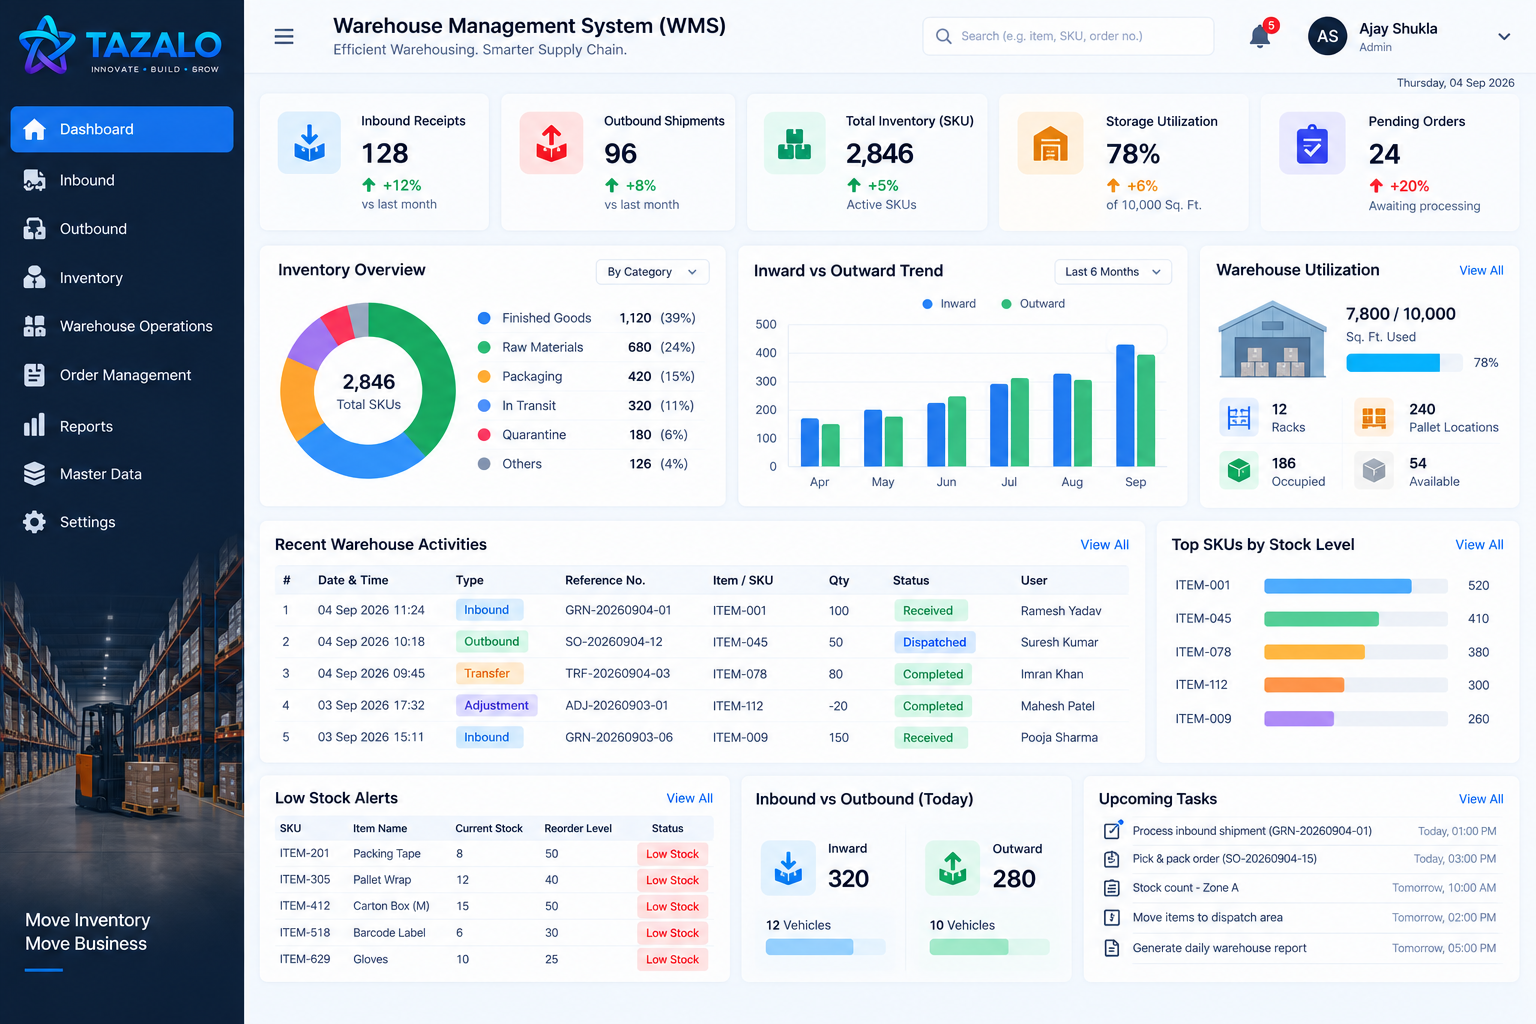Click the Pending Orders clipboard icon
Screen dimensions: 1536x1024
coord(1312,143)
